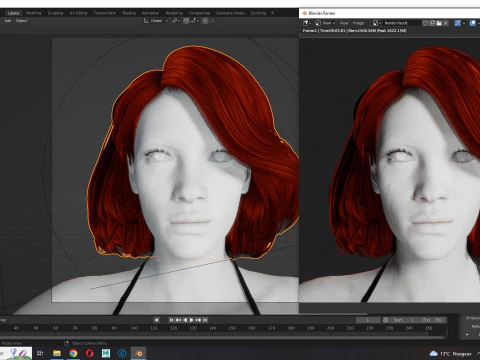Jump to the start frame in timeline
480x360 pixels.
[x=171, y=320]
